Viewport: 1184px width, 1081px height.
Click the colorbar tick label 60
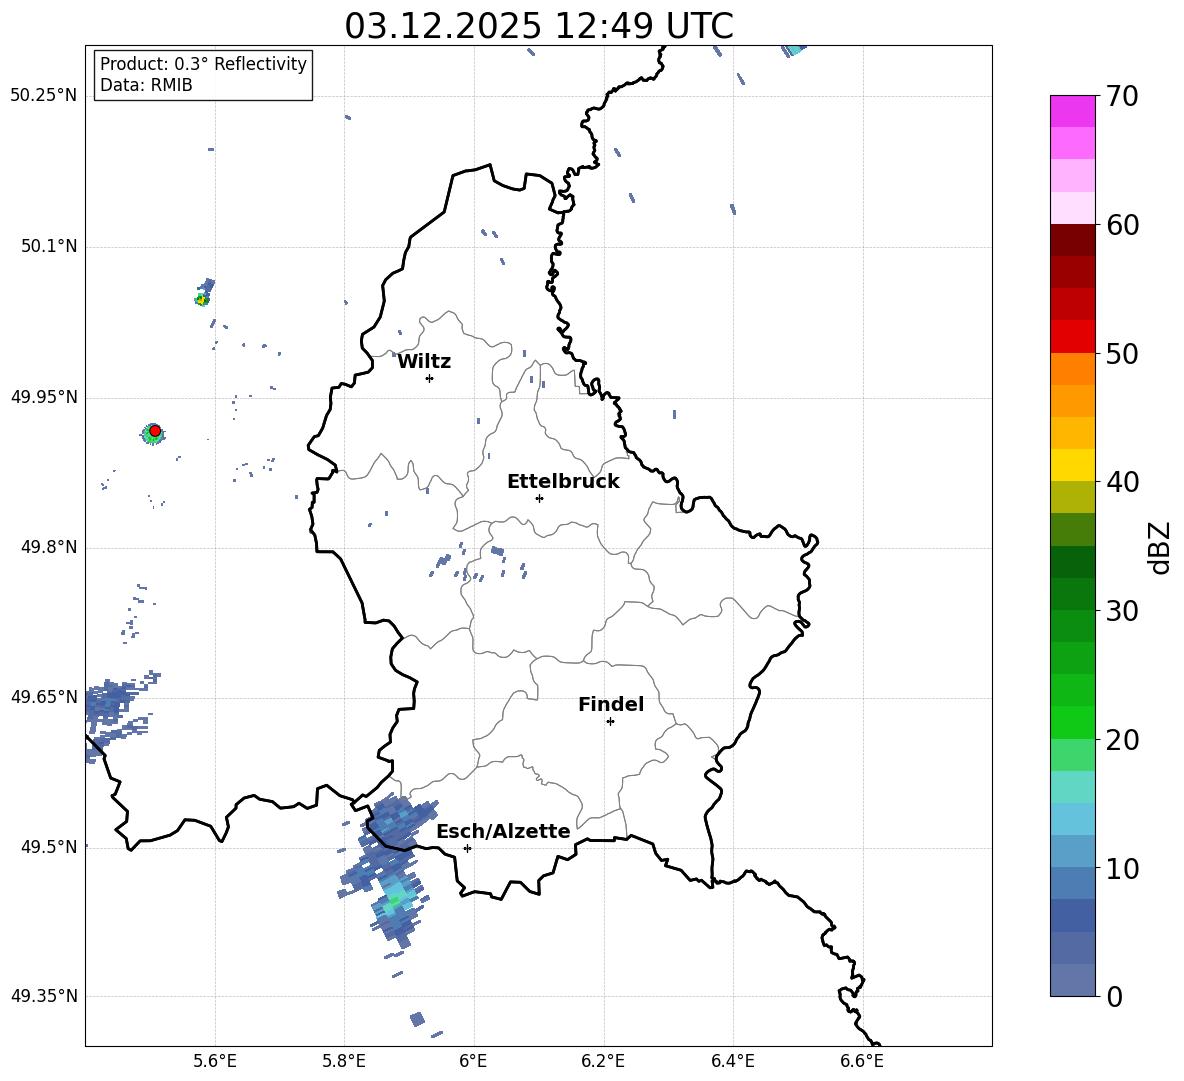click(1122, 225)
